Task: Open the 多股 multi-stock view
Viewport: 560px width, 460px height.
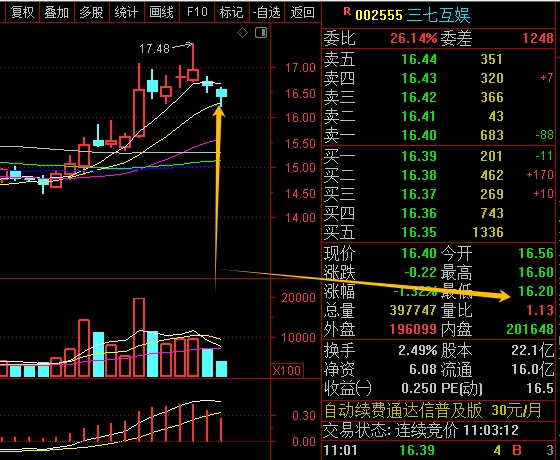Action: click(x=91, y=12)
